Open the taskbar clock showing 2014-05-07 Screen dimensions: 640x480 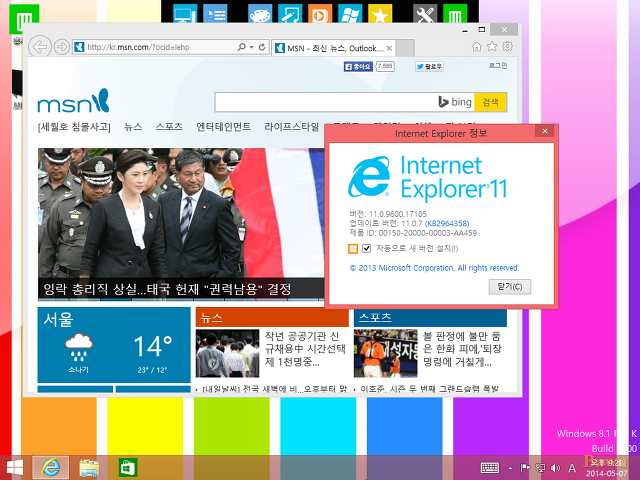coord(606,468)
